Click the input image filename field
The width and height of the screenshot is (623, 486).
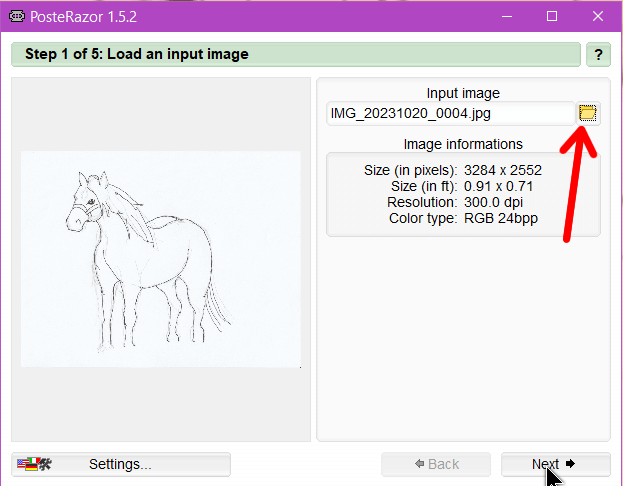pyautogui.click(x=450, y=114)
